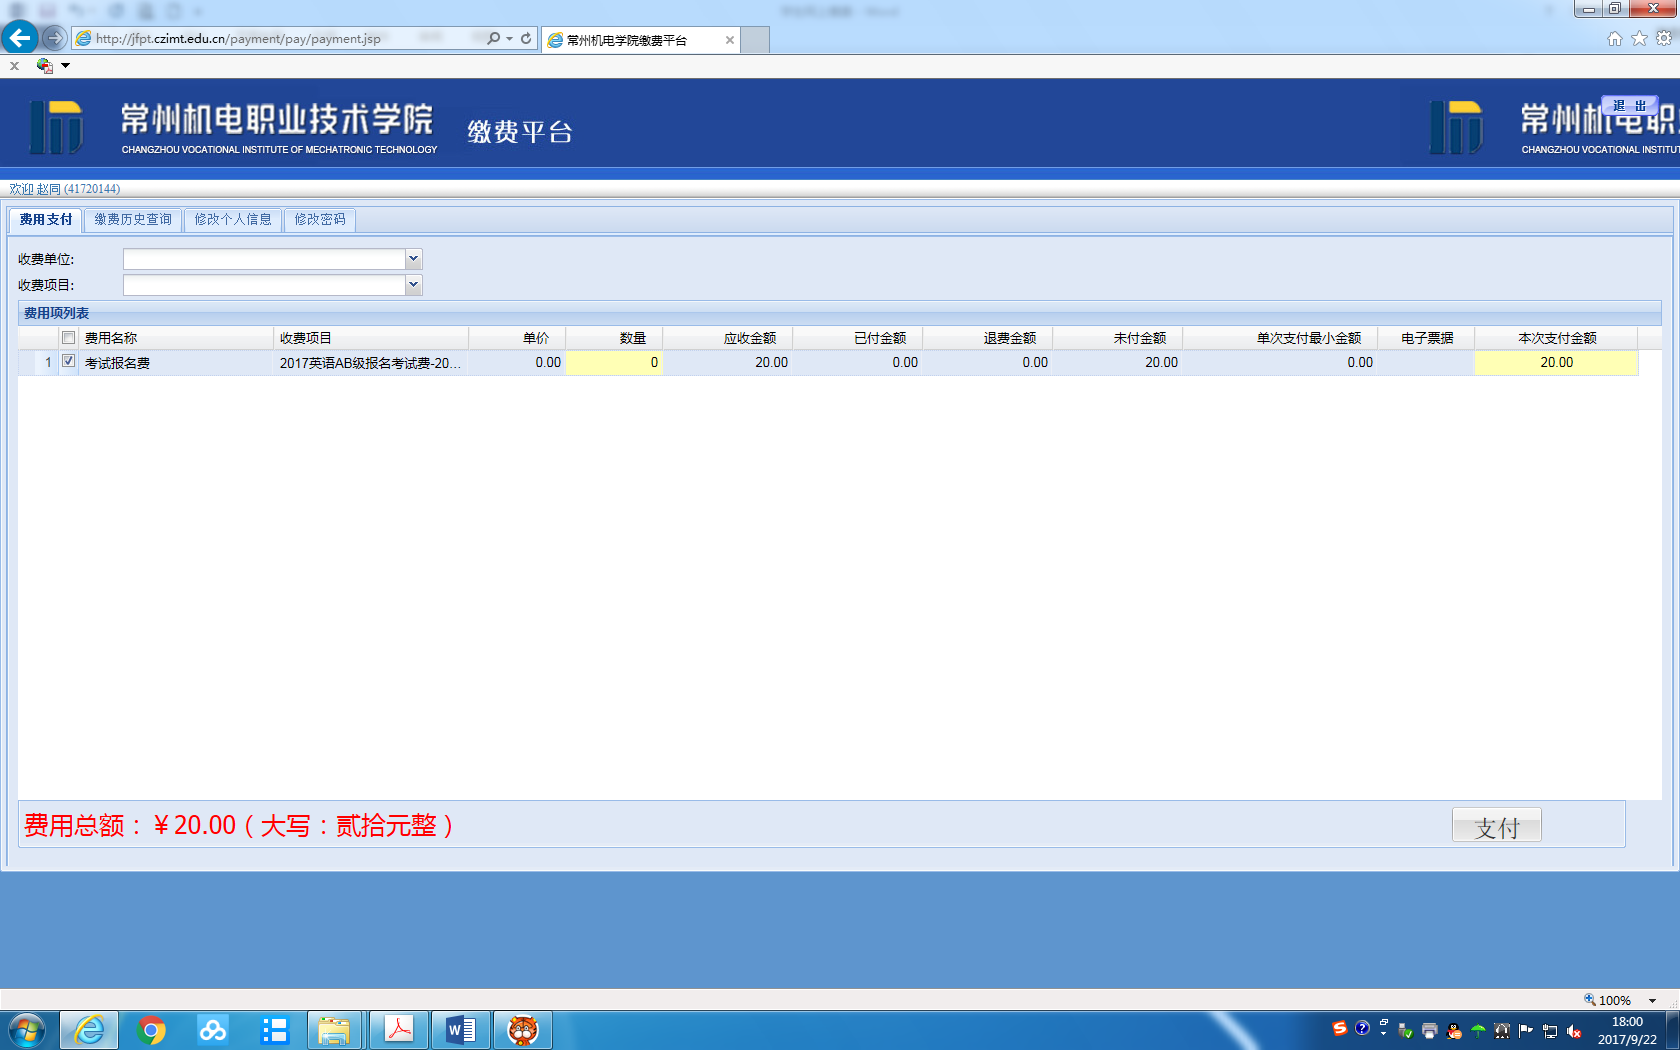Image resolution: width=1680 pixels, height=1050 pixels.
Task: Click the 支付 pay button
Action: click(1496, 826)
